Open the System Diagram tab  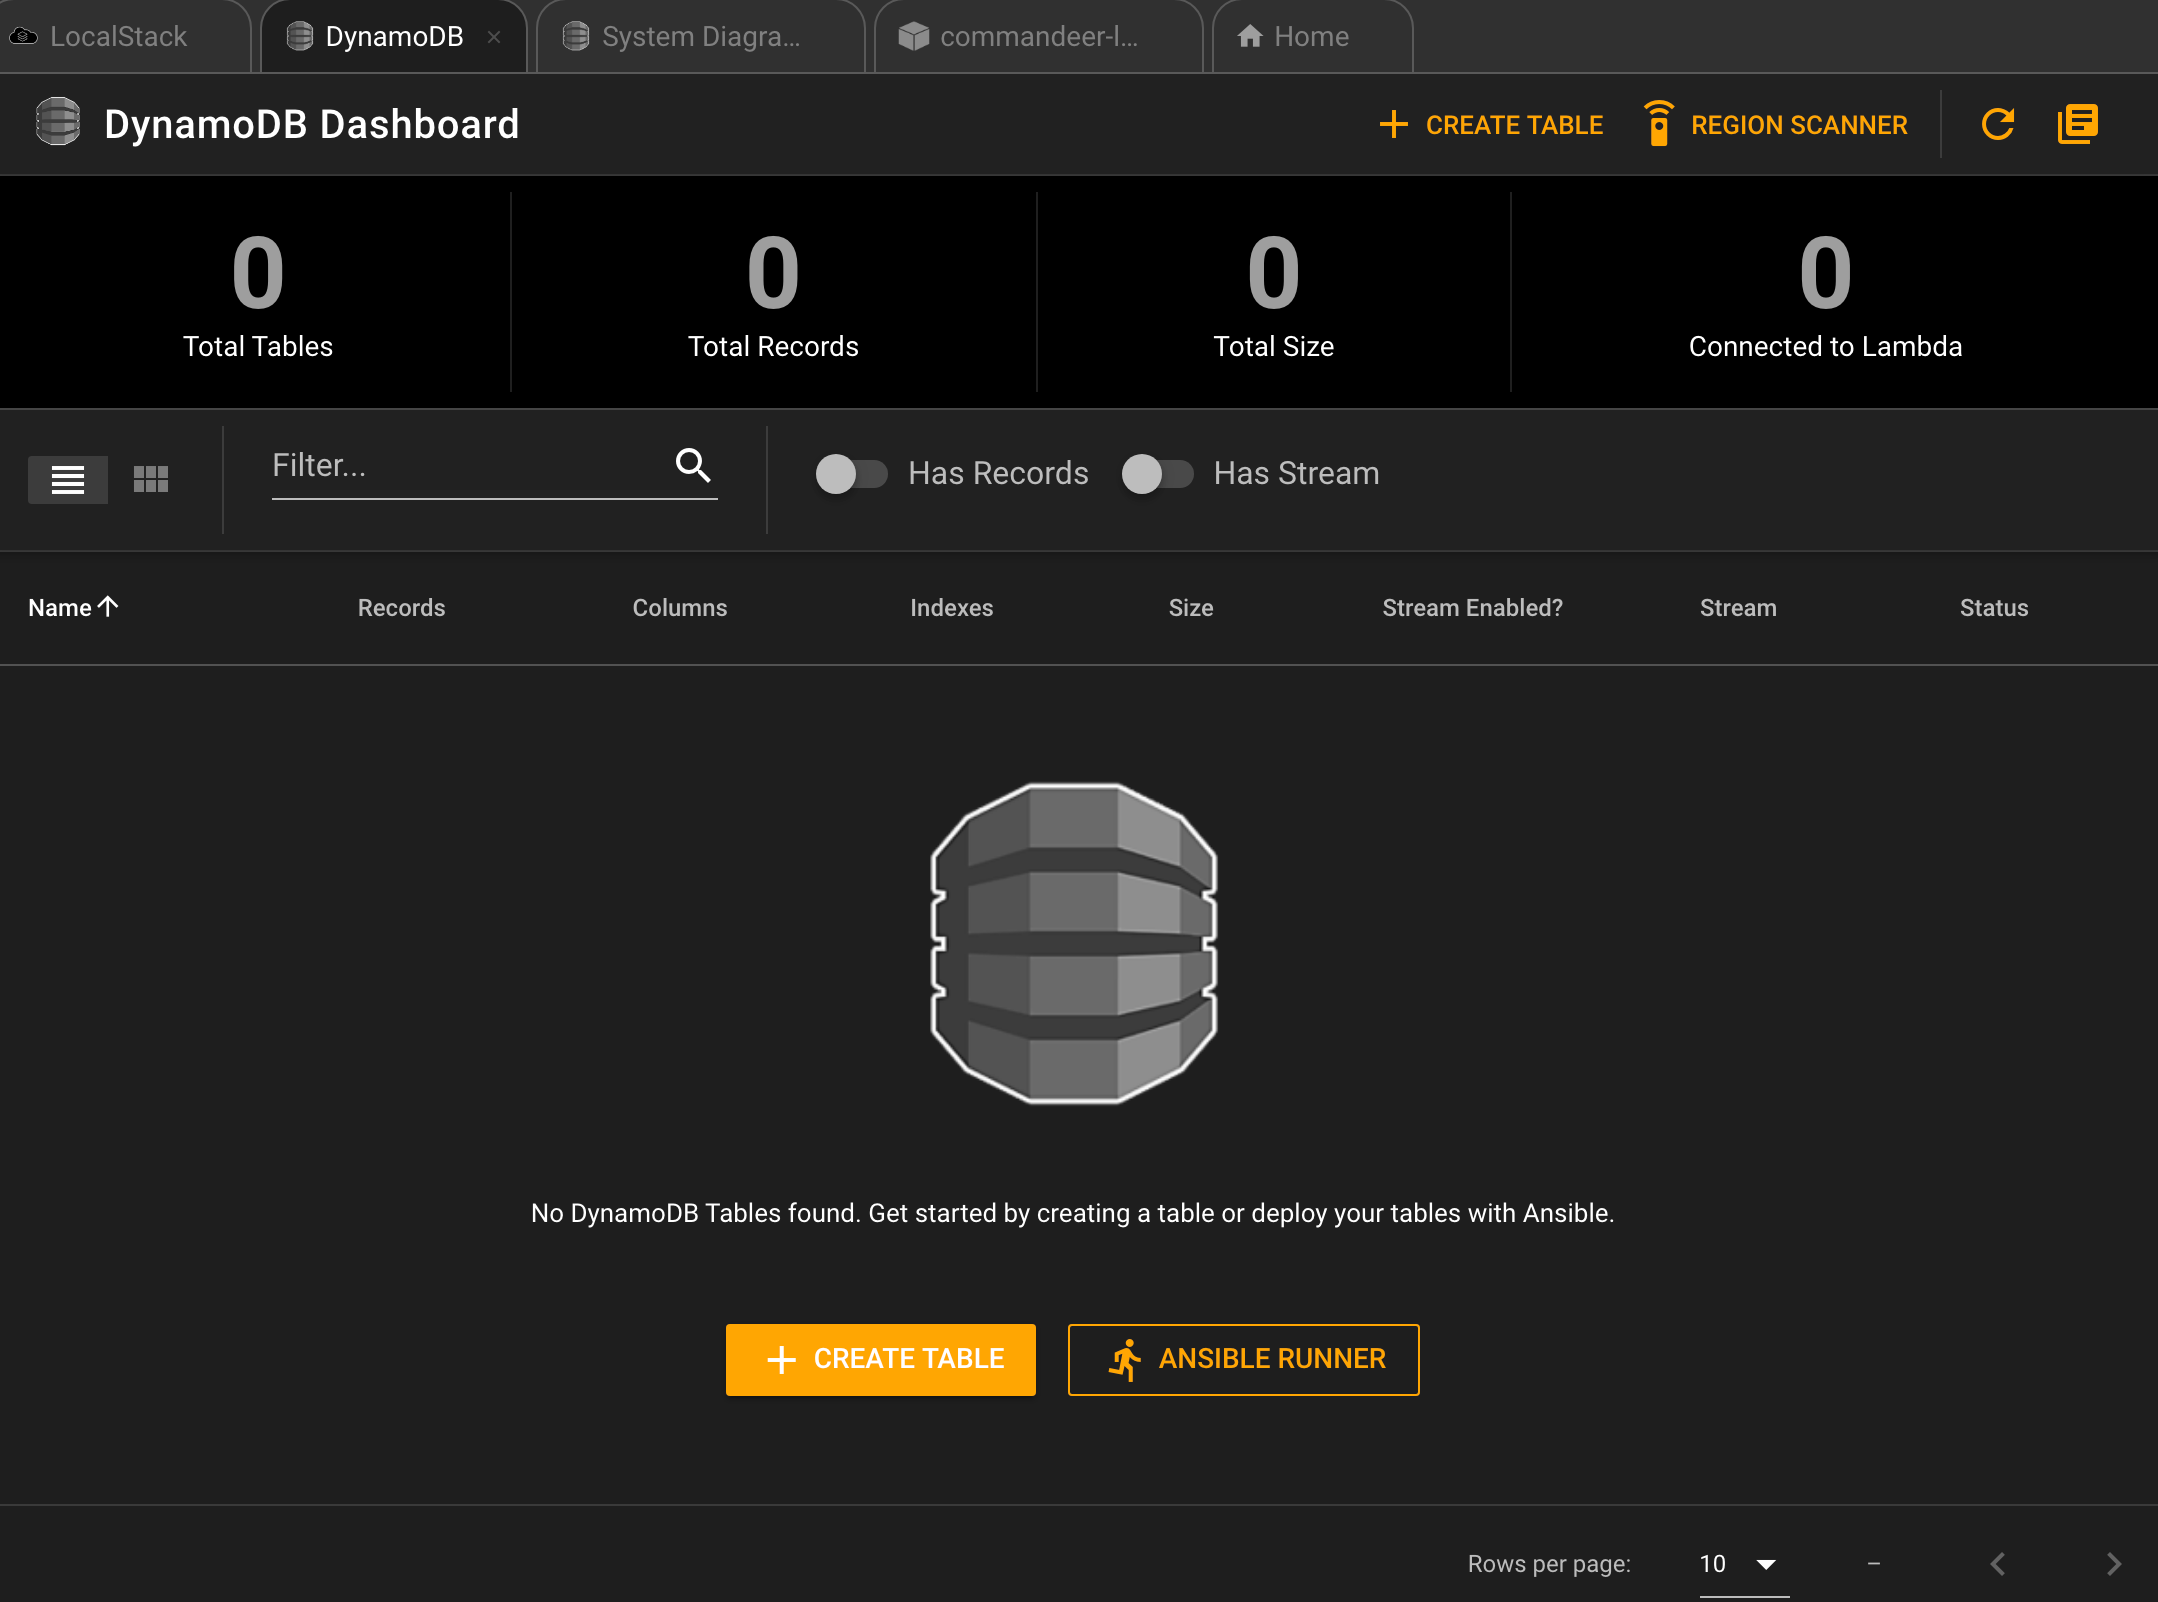700,37
